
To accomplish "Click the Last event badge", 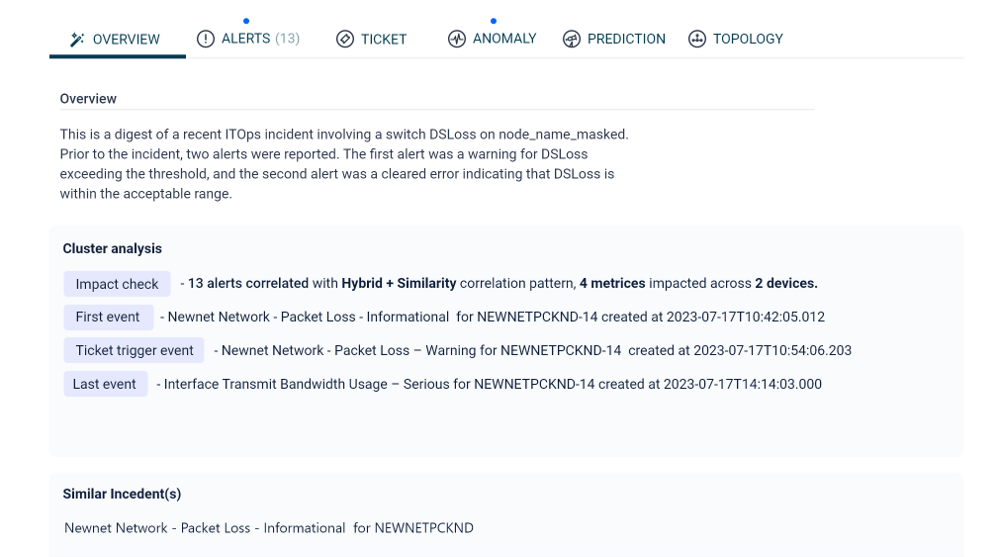I will 105,384.
